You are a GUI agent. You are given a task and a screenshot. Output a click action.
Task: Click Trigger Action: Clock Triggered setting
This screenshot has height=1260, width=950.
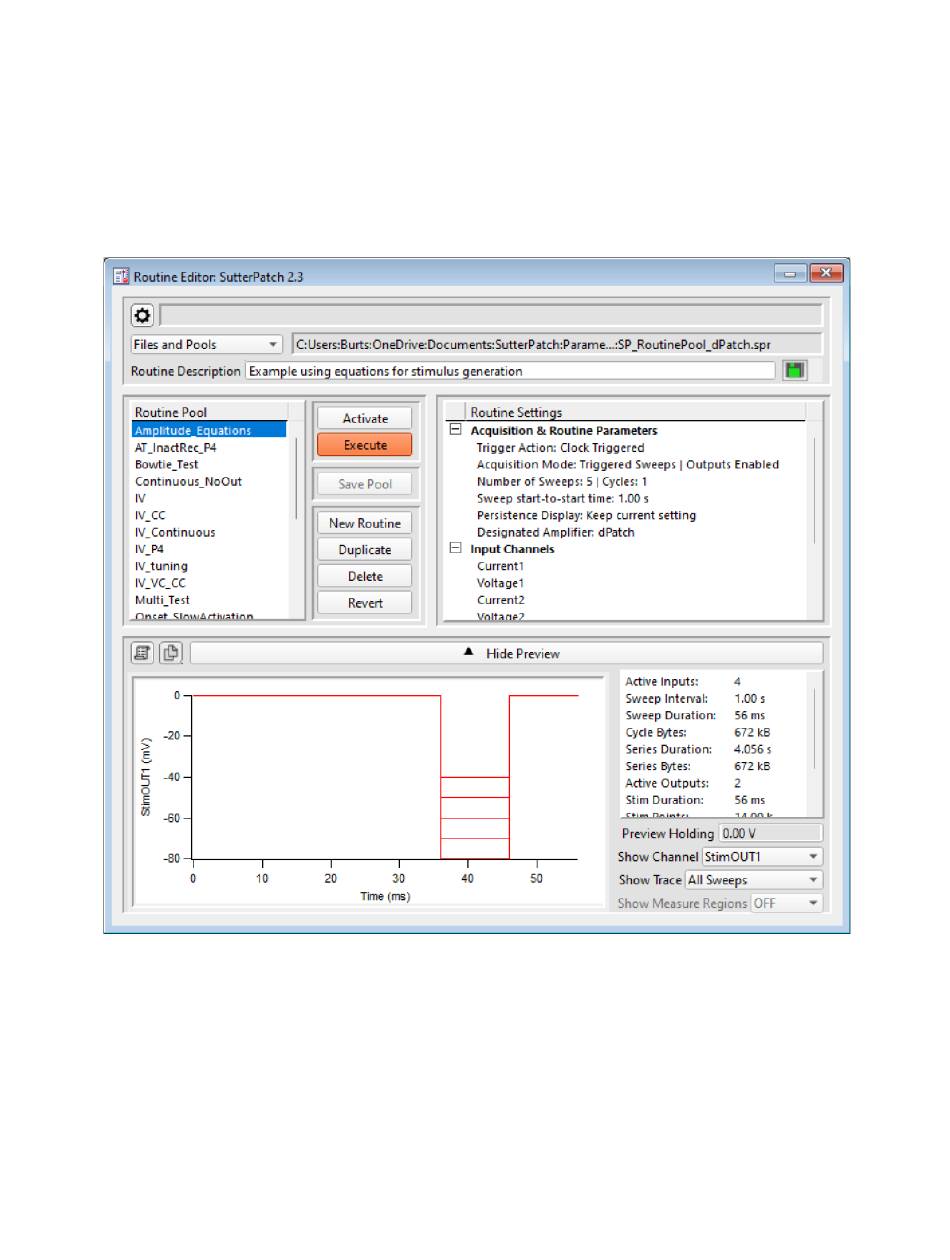tap(561, 447)
